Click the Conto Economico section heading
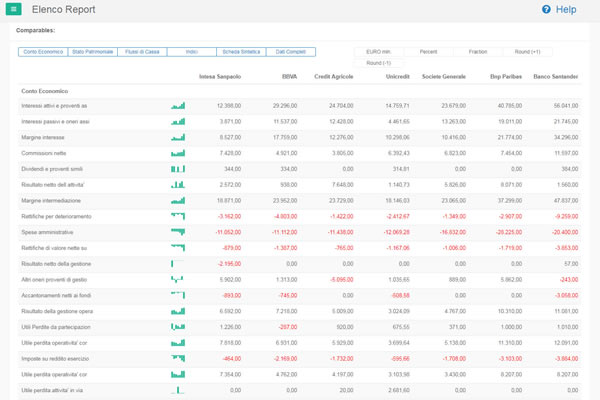 (45, 91)
